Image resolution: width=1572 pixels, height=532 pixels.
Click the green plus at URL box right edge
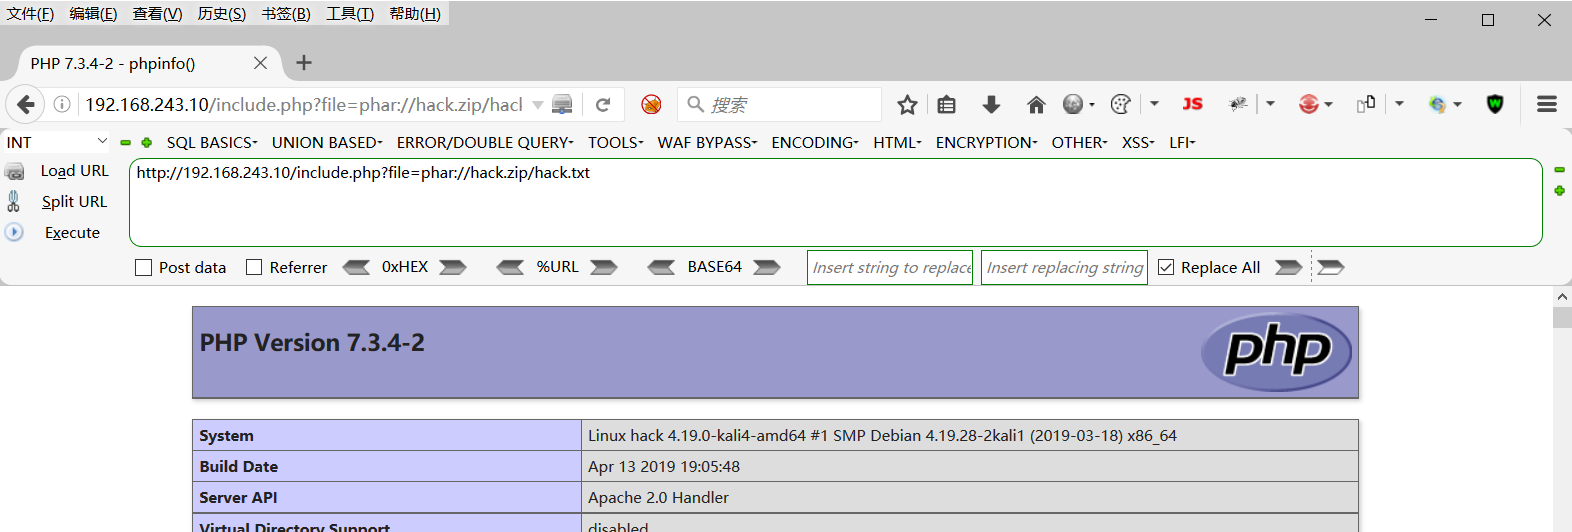pyautogui.click(x=1559, y=190)
